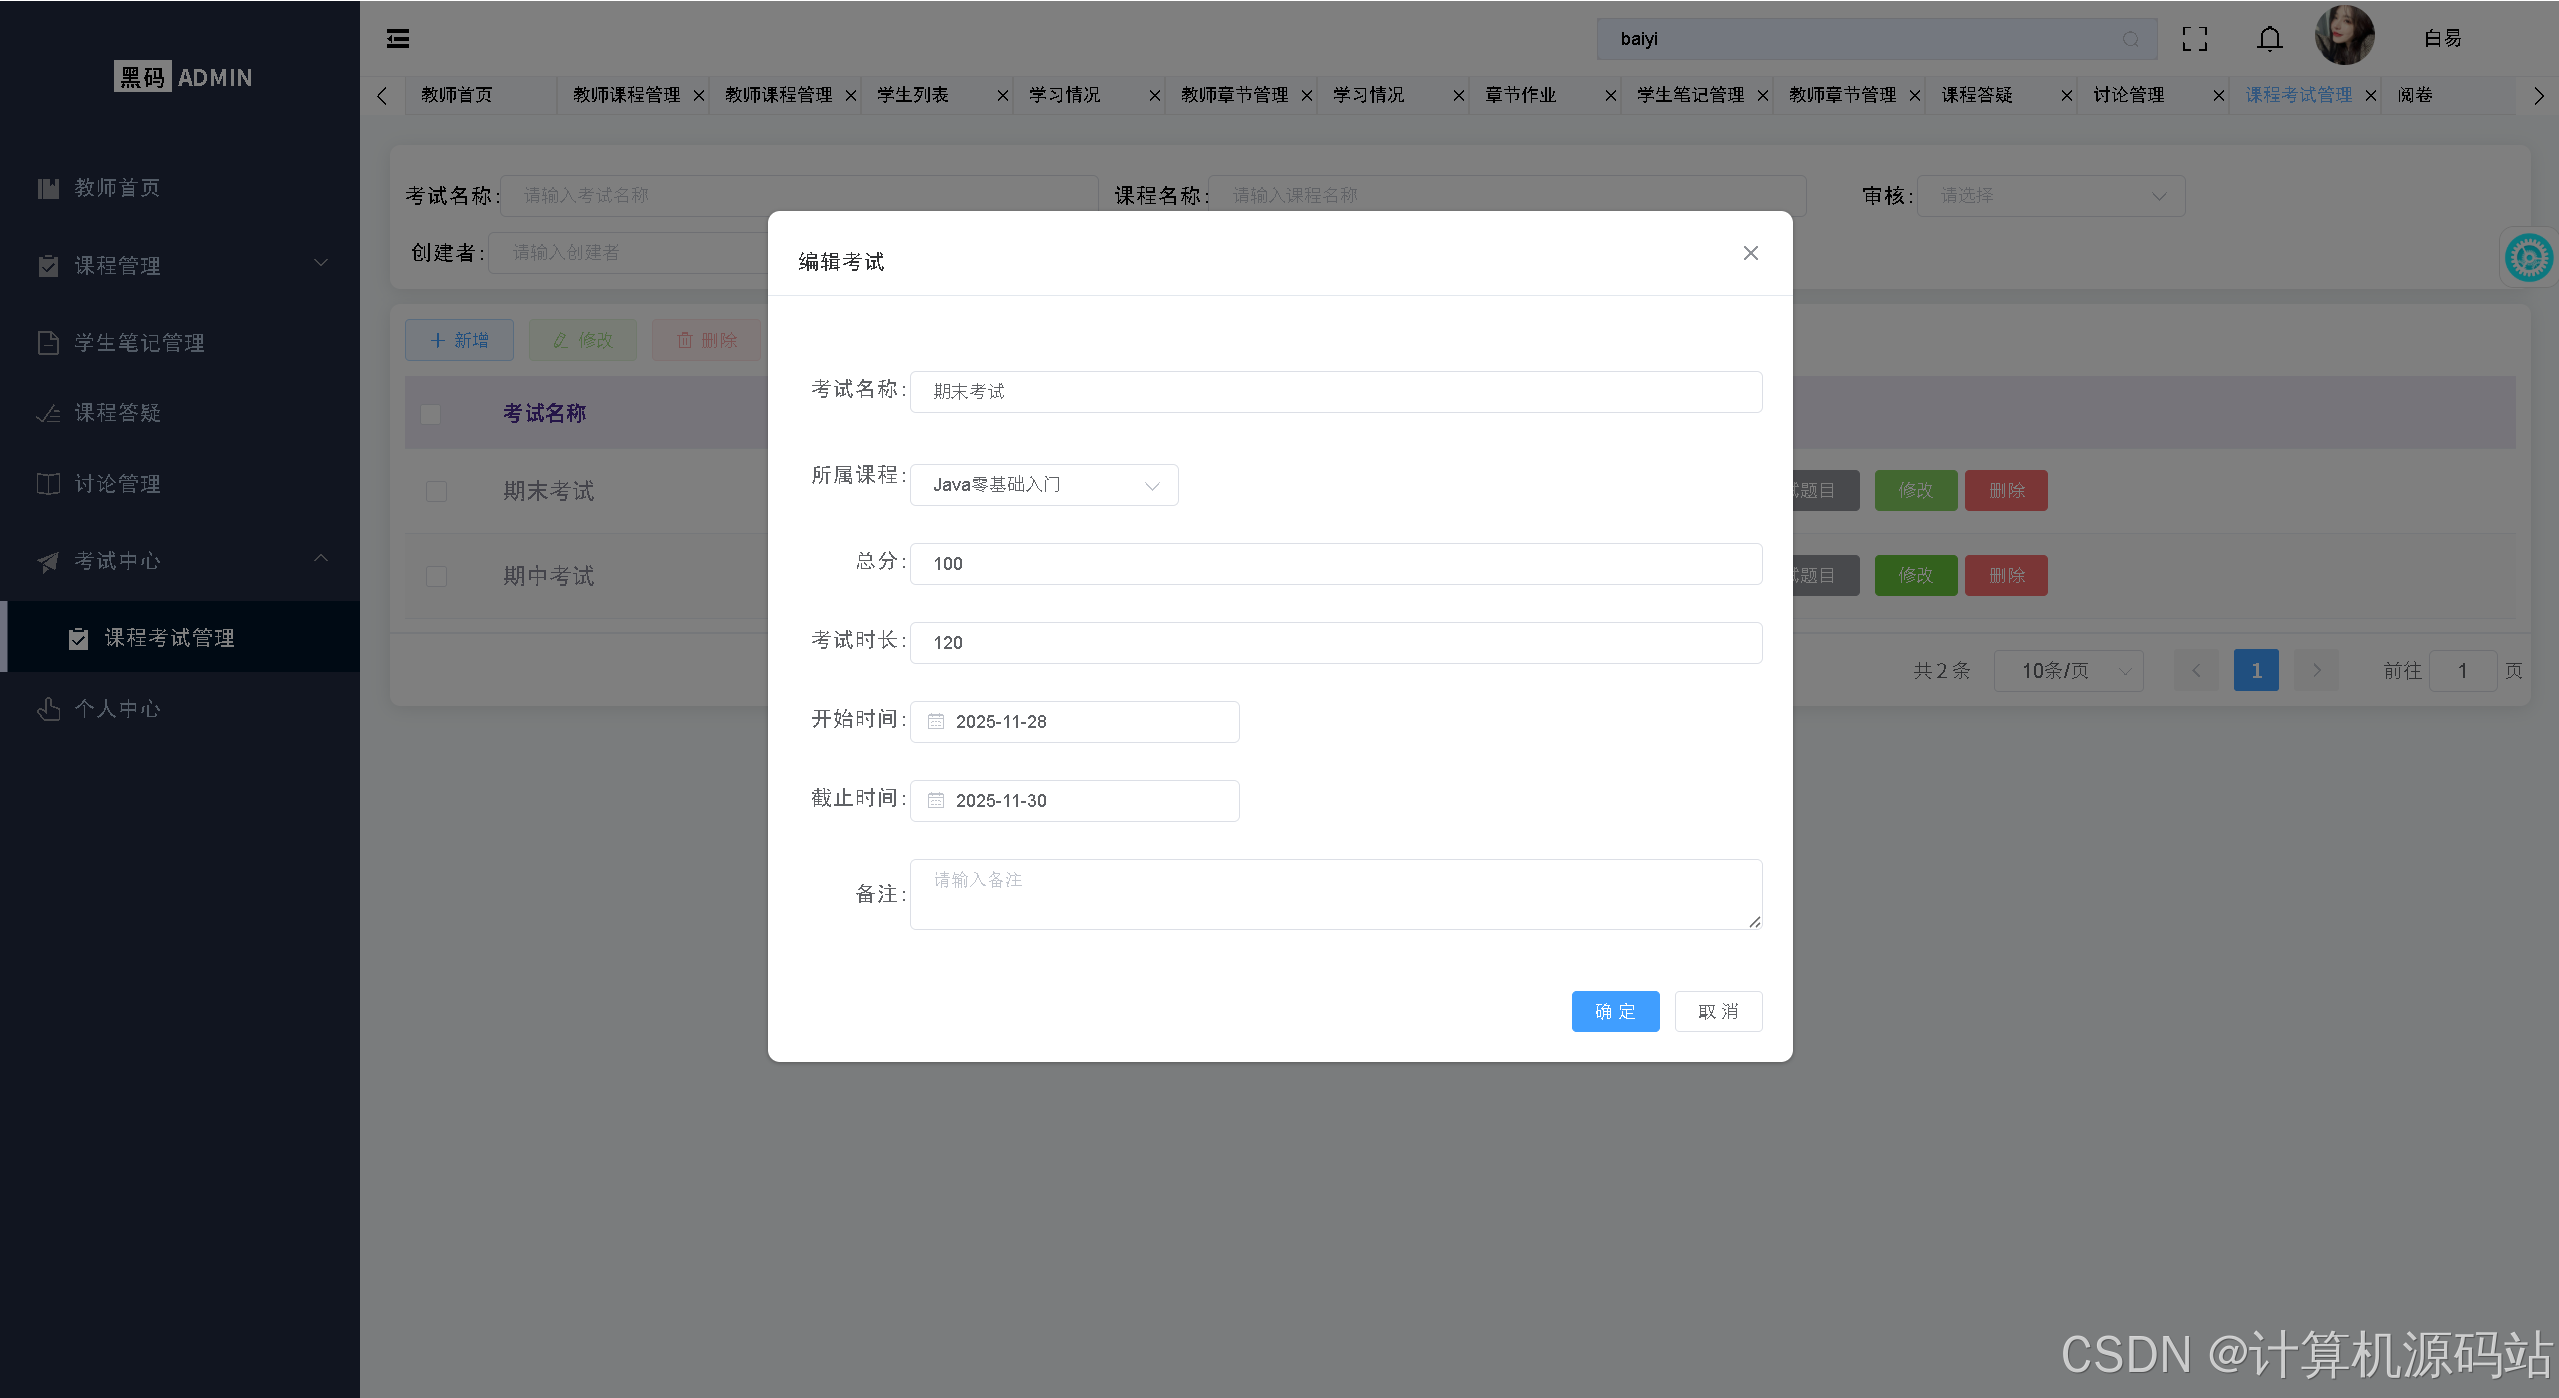Viewport: 2559px width, 1398px height.
Task: Open 学生笔记管理 in the sidebar
Action: [x=139, y=342]
